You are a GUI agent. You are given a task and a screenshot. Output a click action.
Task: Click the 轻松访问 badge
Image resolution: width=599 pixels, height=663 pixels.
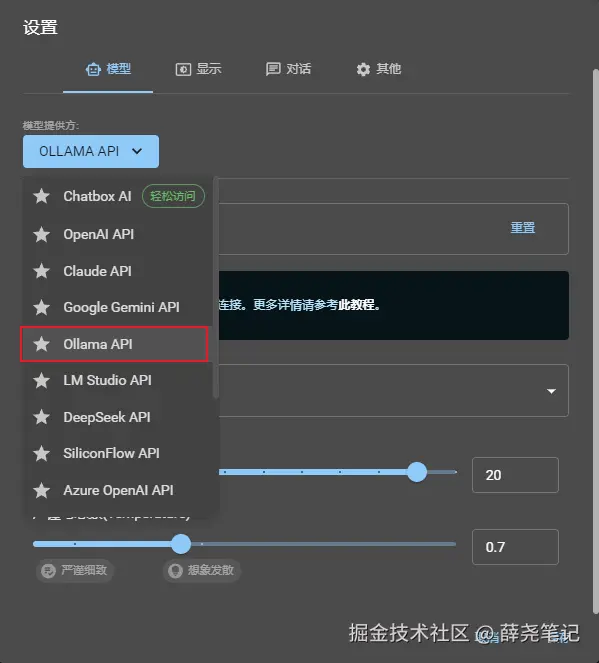(173, 196)
